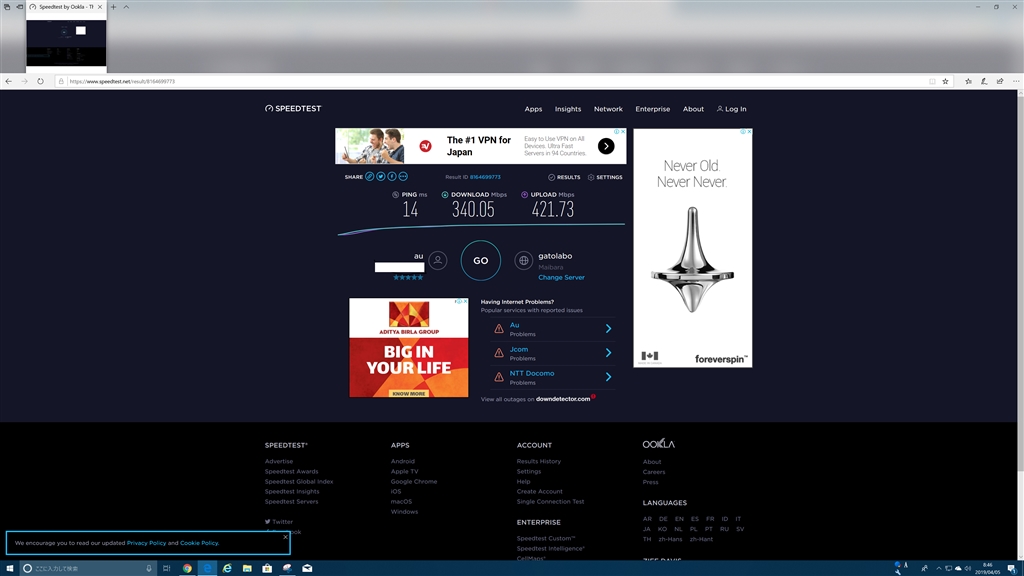The image size is (1024, 576).
Task: Open a new browser tab
Action: point(113,7)
